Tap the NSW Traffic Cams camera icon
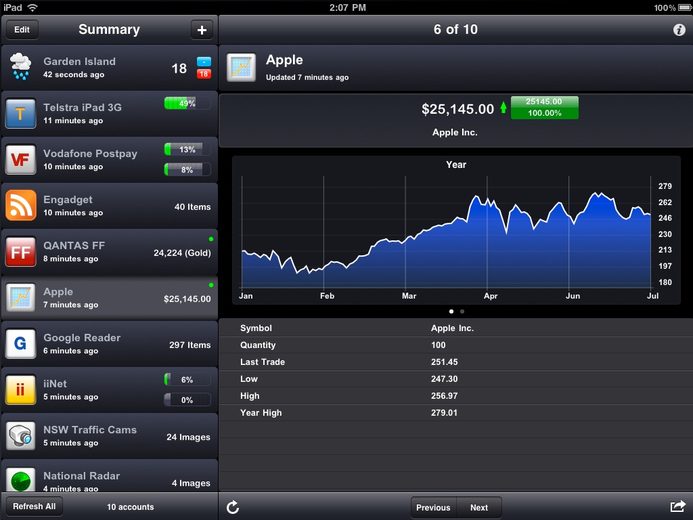 20,436
